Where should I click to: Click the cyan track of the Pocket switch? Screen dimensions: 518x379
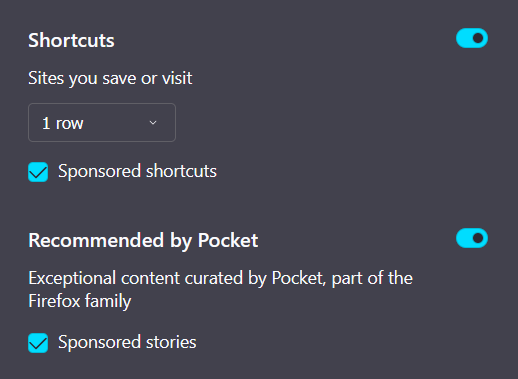coord(463,238)
